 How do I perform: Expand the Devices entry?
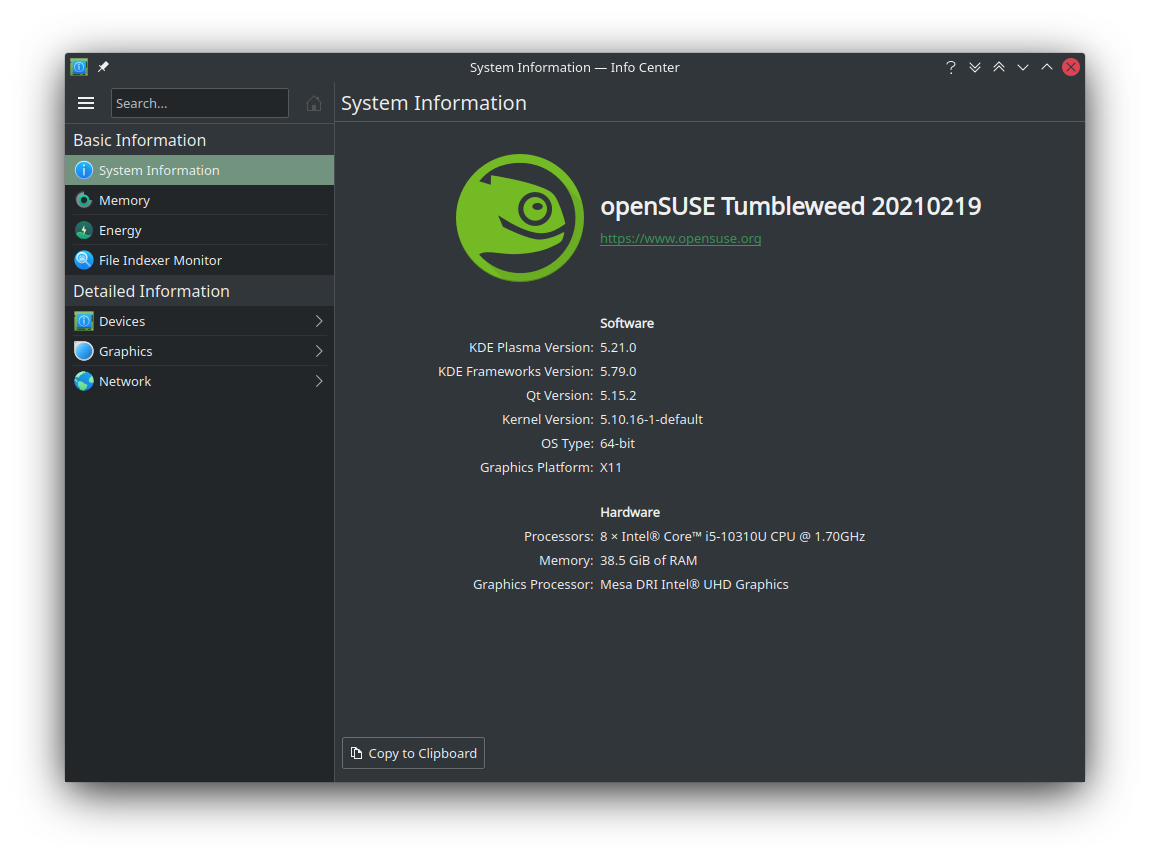tap(318, 321)
